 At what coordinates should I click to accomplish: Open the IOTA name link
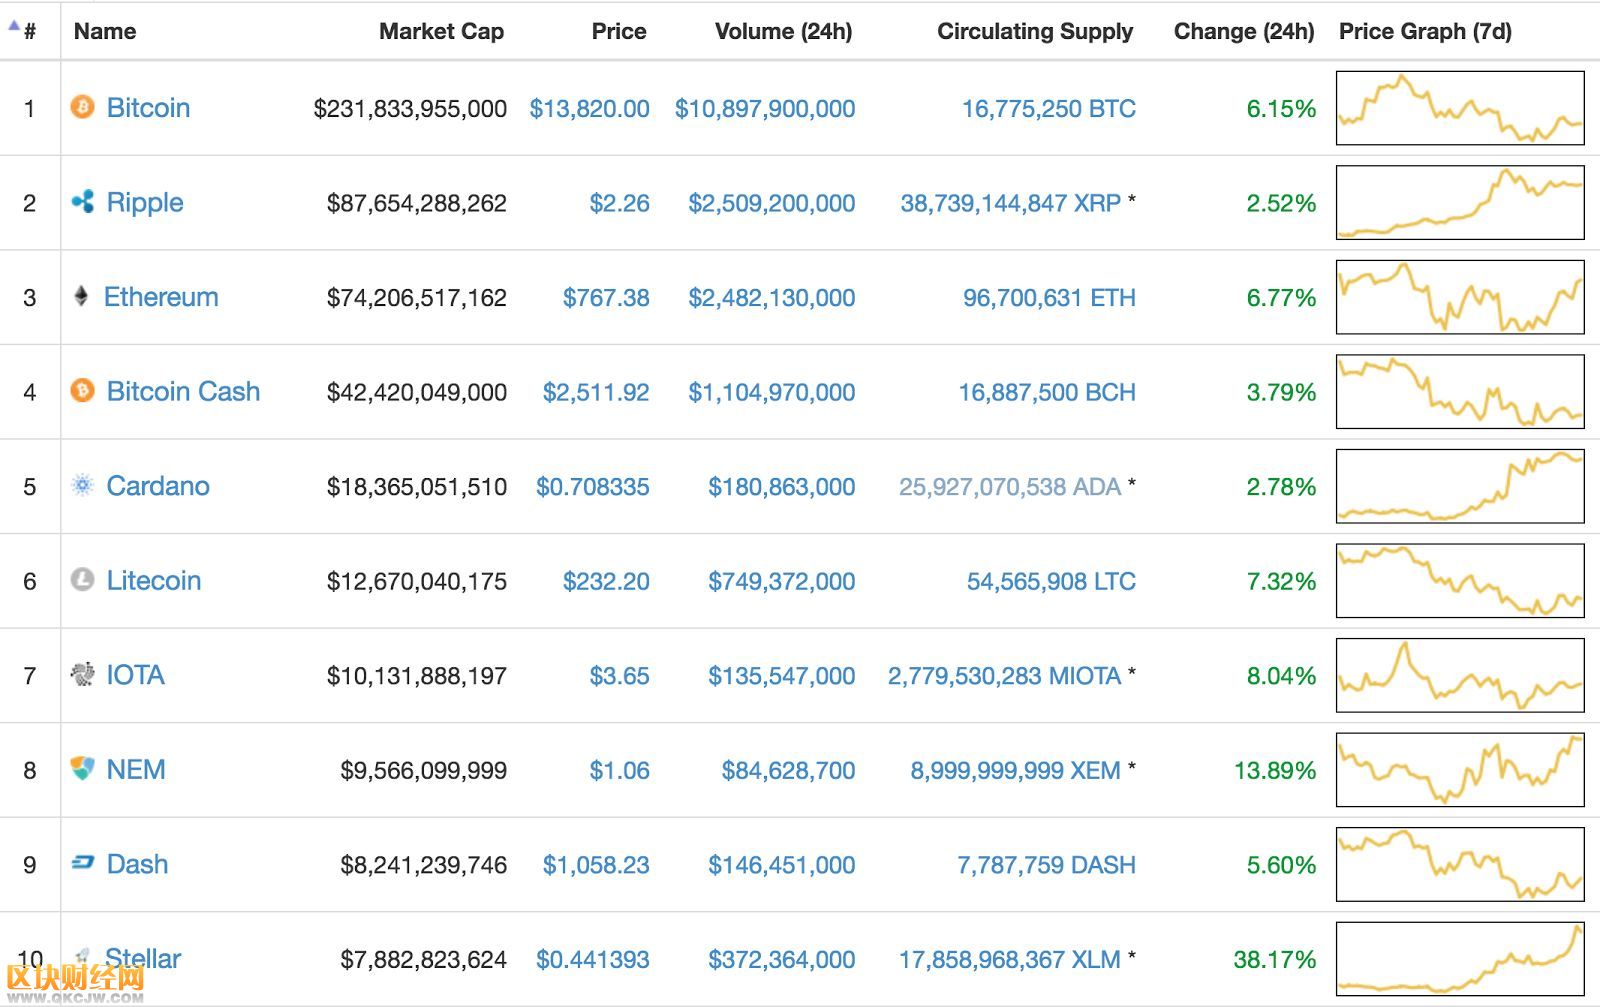pos(135,675)
